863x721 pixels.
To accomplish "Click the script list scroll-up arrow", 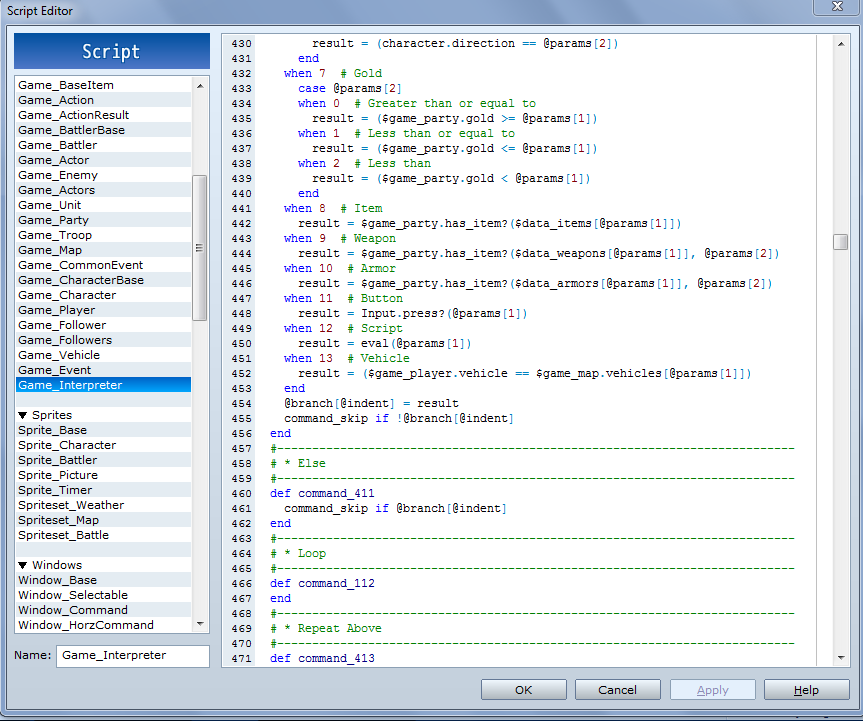I will pos(200,85).
